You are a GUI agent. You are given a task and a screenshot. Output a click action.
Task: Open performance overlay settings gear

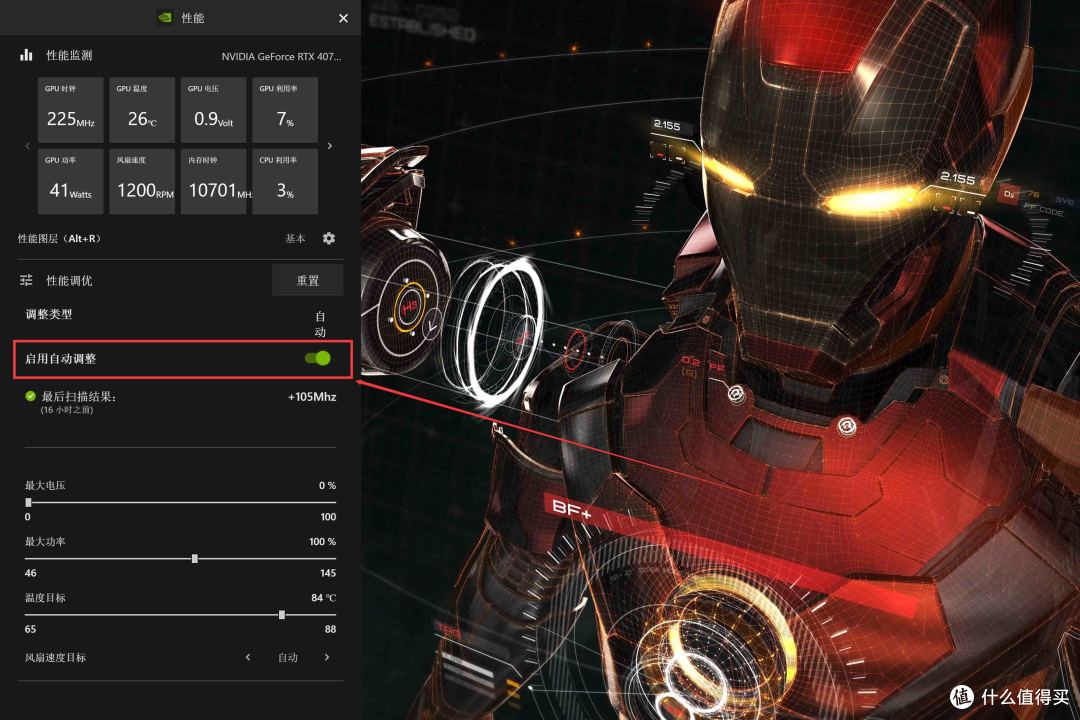click(329, 238)
